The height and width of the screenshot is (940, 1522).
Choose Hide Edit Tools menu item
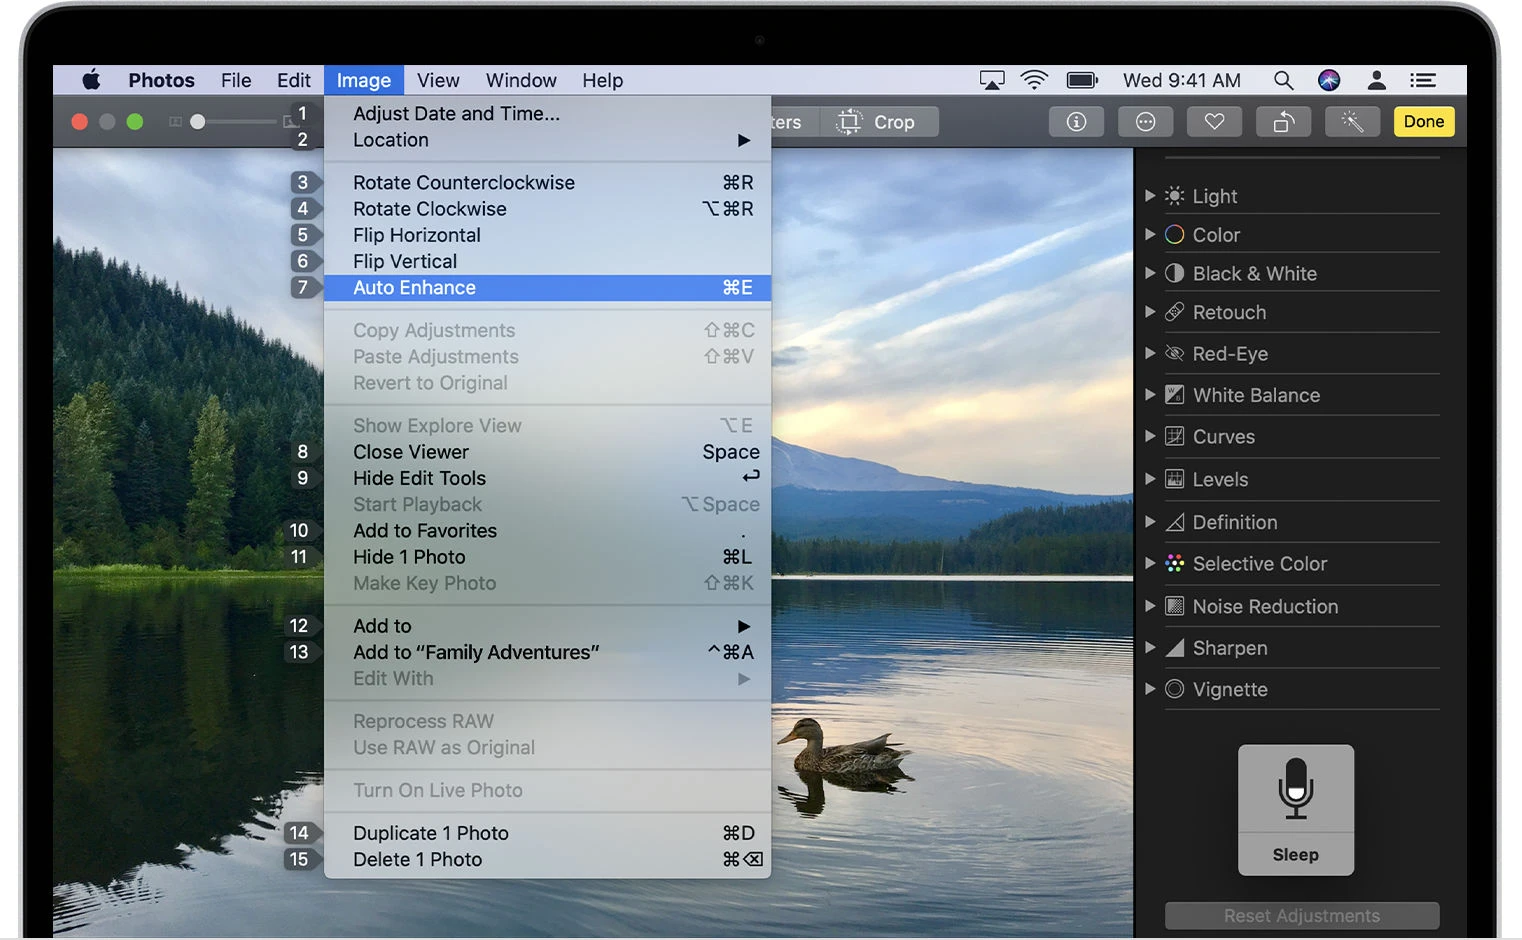[x=547, y=478]
